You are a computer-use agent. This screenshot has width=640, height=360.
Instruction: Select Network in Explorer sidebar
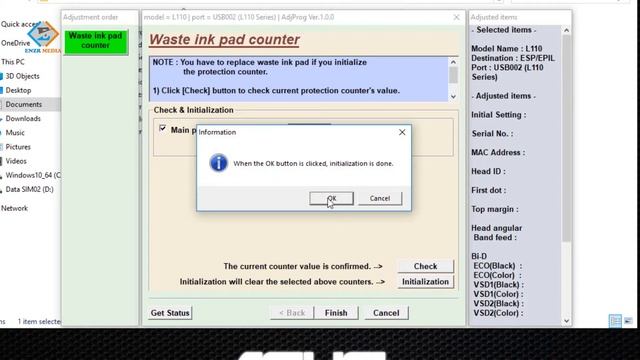tap(14, 208)
